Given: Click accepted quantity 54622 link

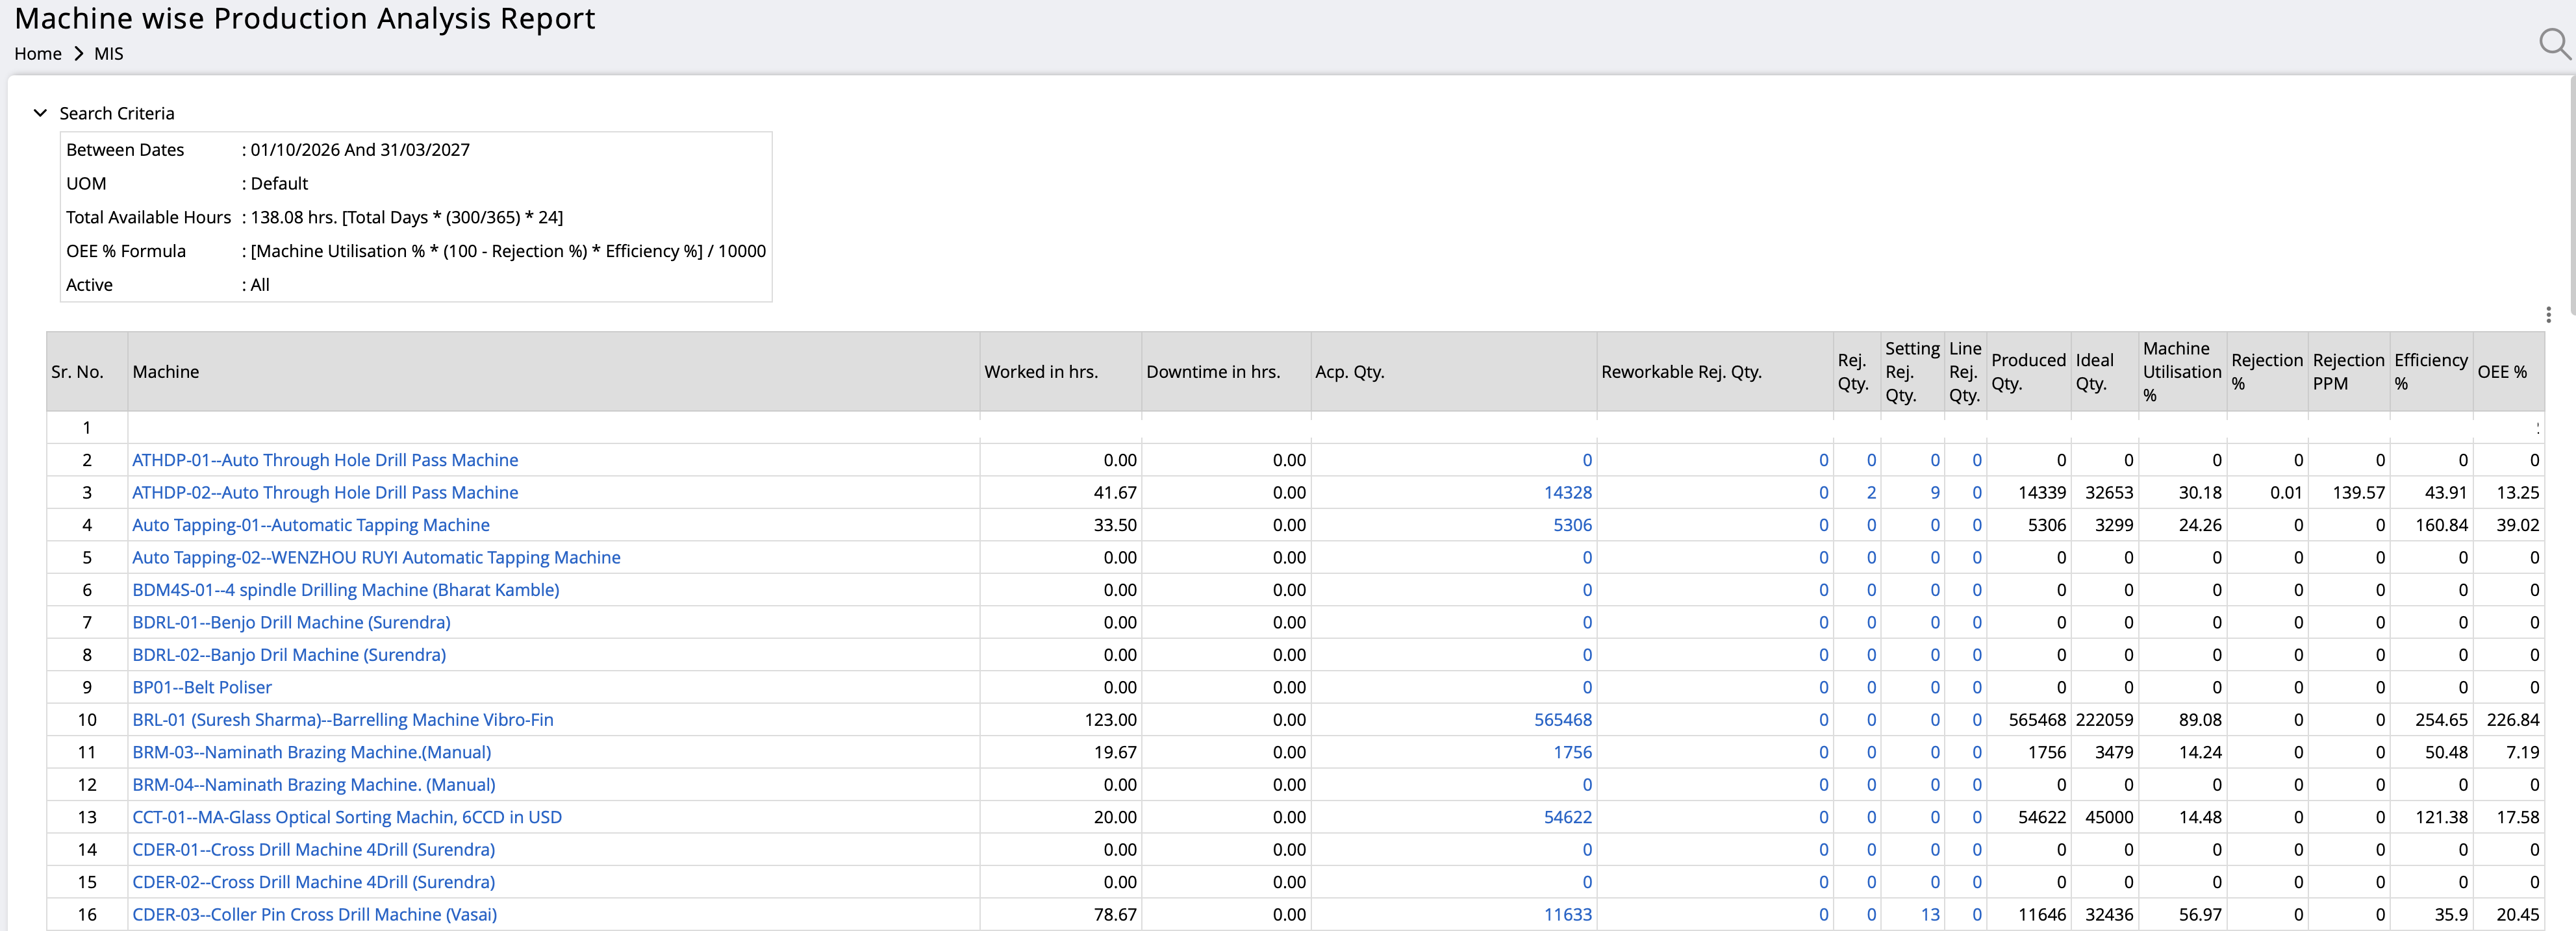Looking at the screenshot, I should pyautogui.click(x=1568, y=817).
